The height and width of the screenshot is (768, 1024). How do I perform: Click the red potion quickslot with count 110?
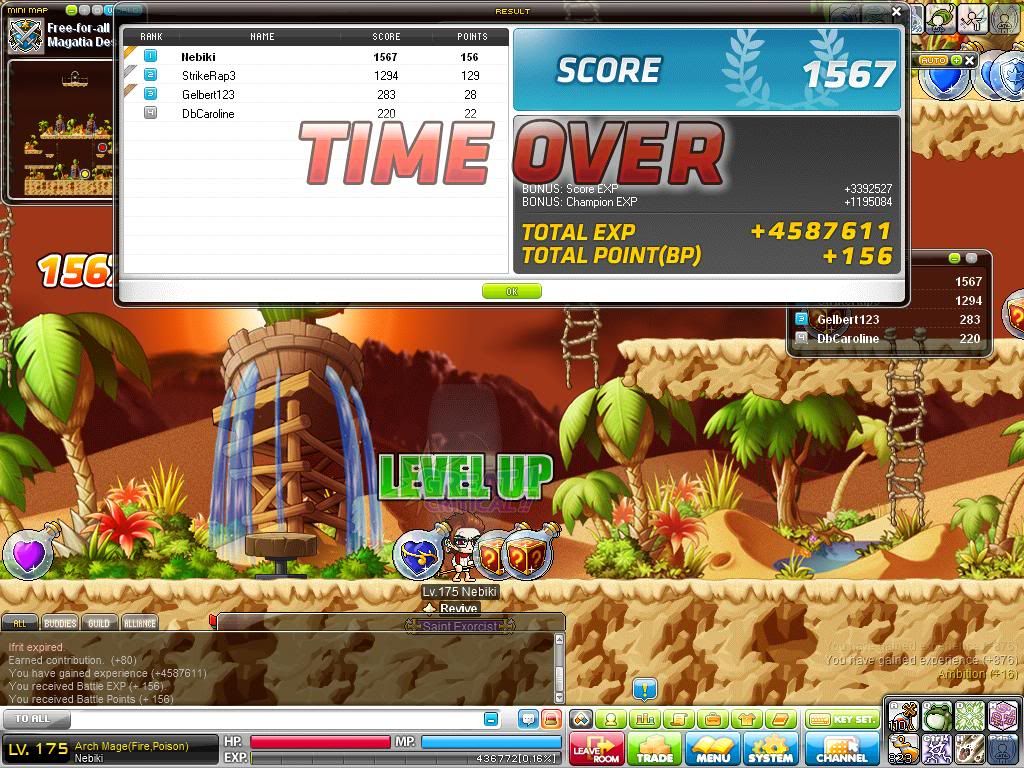click(x=903, y=716)
